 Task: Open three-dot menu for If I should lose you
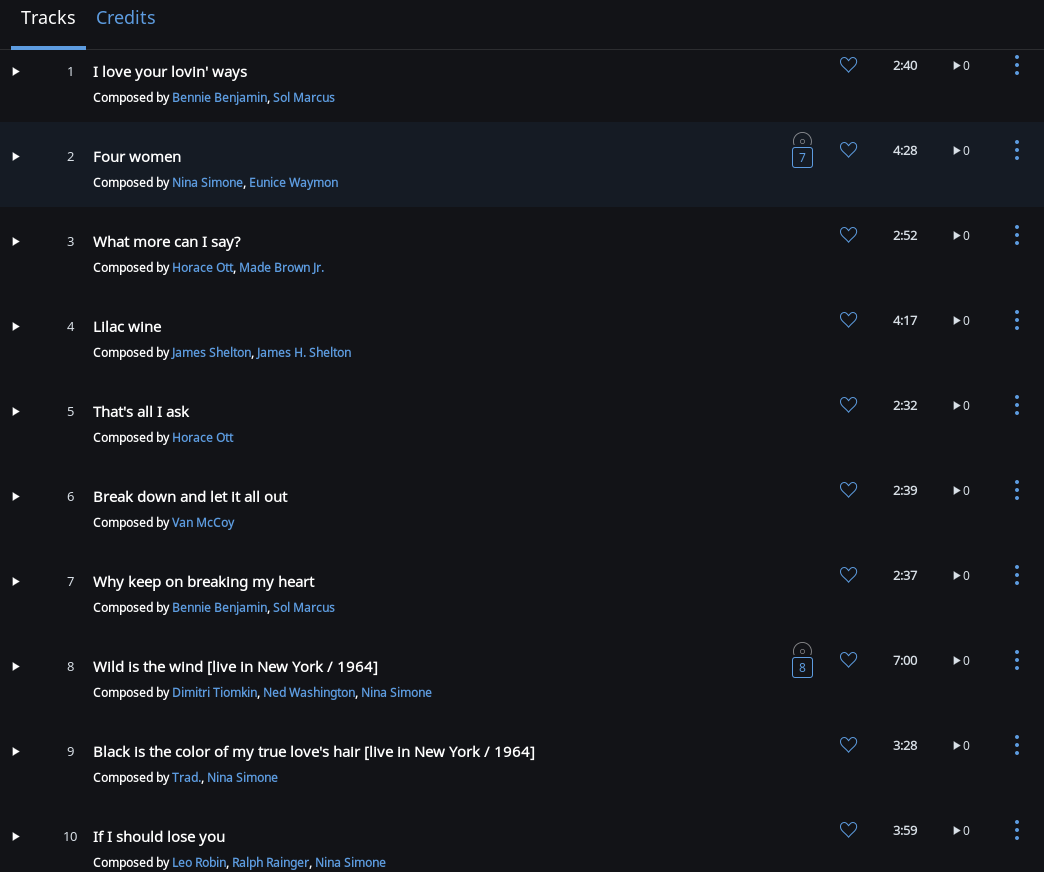pos(1017,830)
